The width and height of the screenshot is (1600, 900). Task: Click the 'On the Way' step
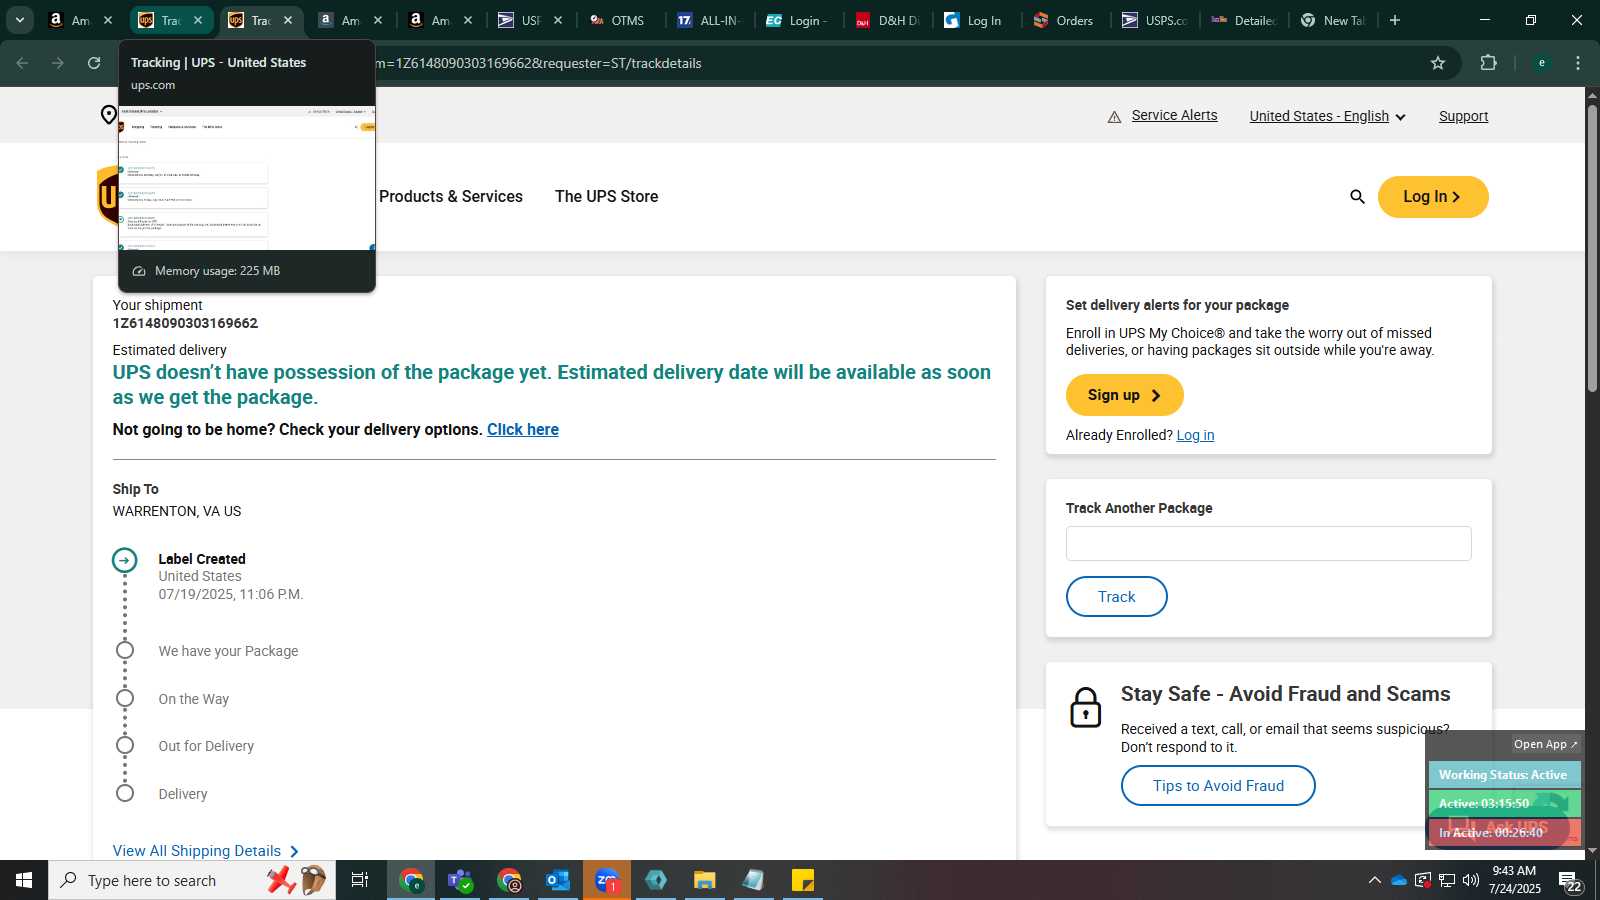coord(194,699)
